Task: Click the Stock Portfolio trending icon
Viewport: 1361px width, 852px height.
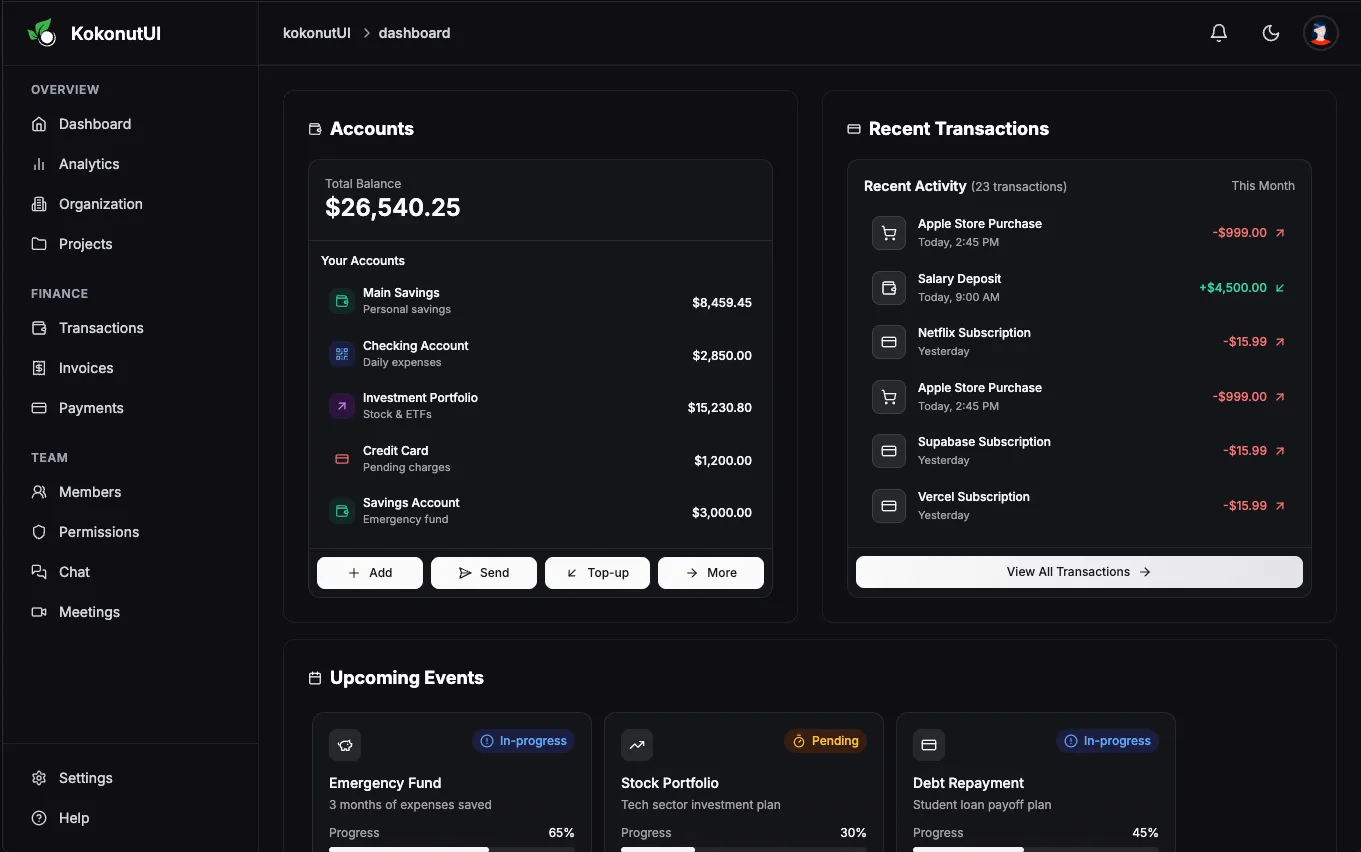Action: 637,745
